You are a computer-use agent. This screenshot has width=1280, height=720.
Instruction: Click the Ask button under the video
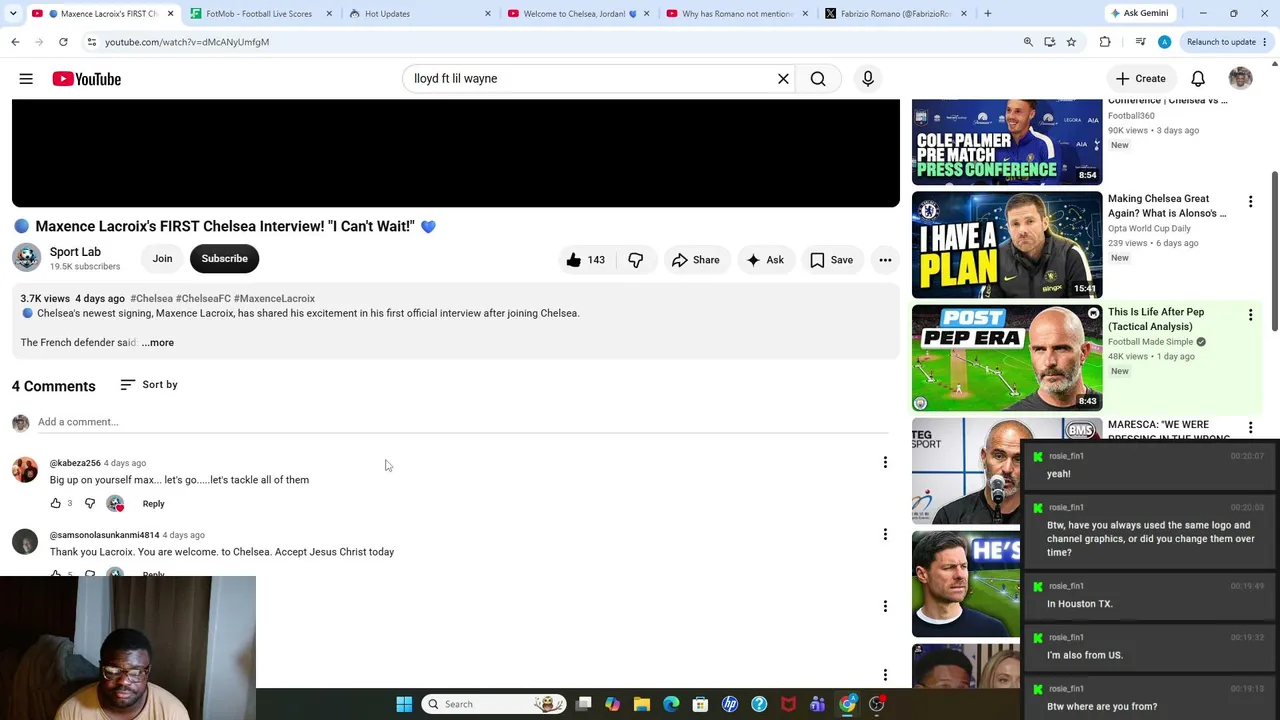765,260
